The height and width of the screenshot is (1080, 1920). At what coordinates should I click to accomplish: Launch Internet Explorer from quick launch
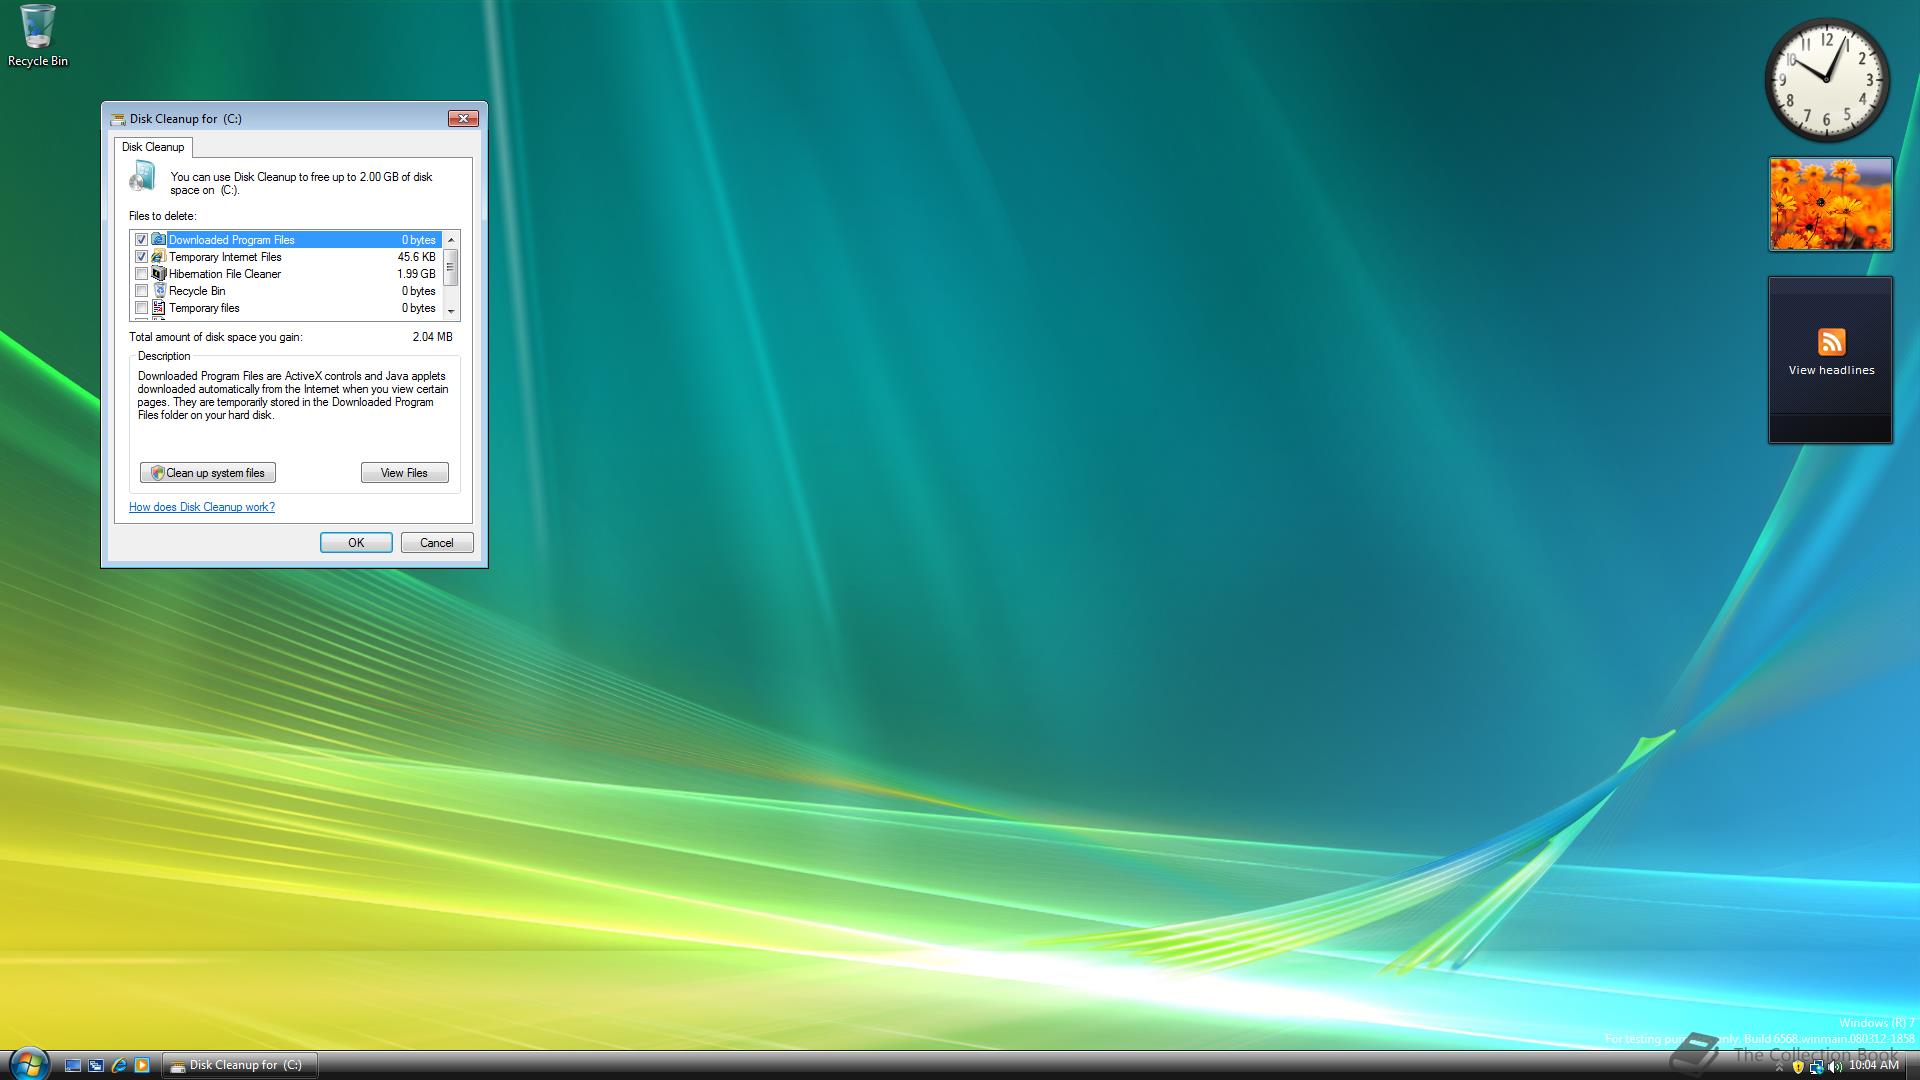coord(119,1066)
